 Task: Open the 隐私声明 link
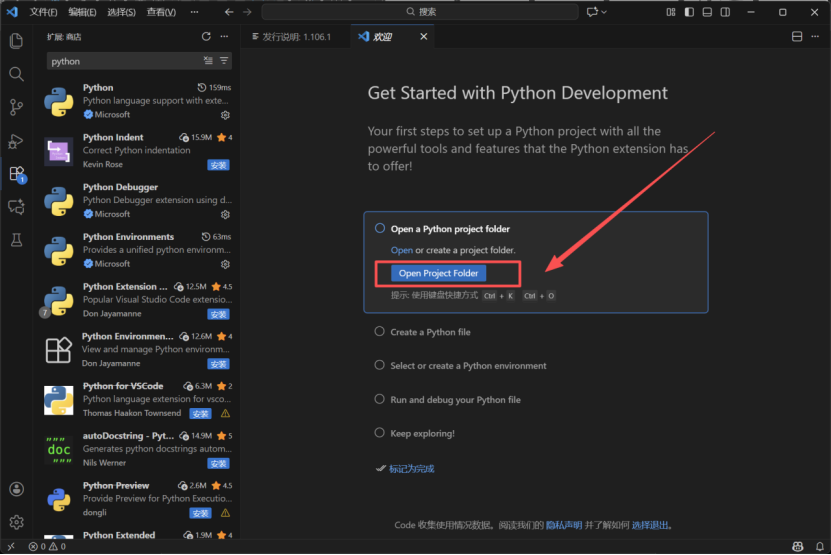click(x=564, y=525)
